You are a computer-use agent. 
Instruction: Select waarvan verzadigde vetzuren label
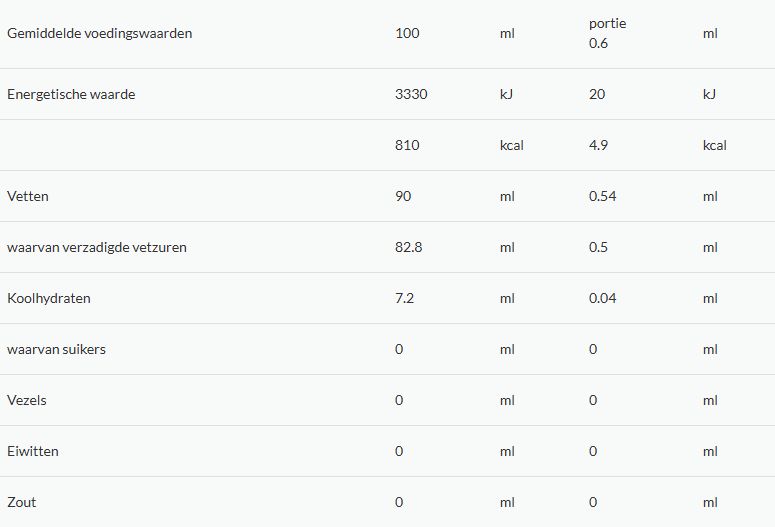[97, 247]
